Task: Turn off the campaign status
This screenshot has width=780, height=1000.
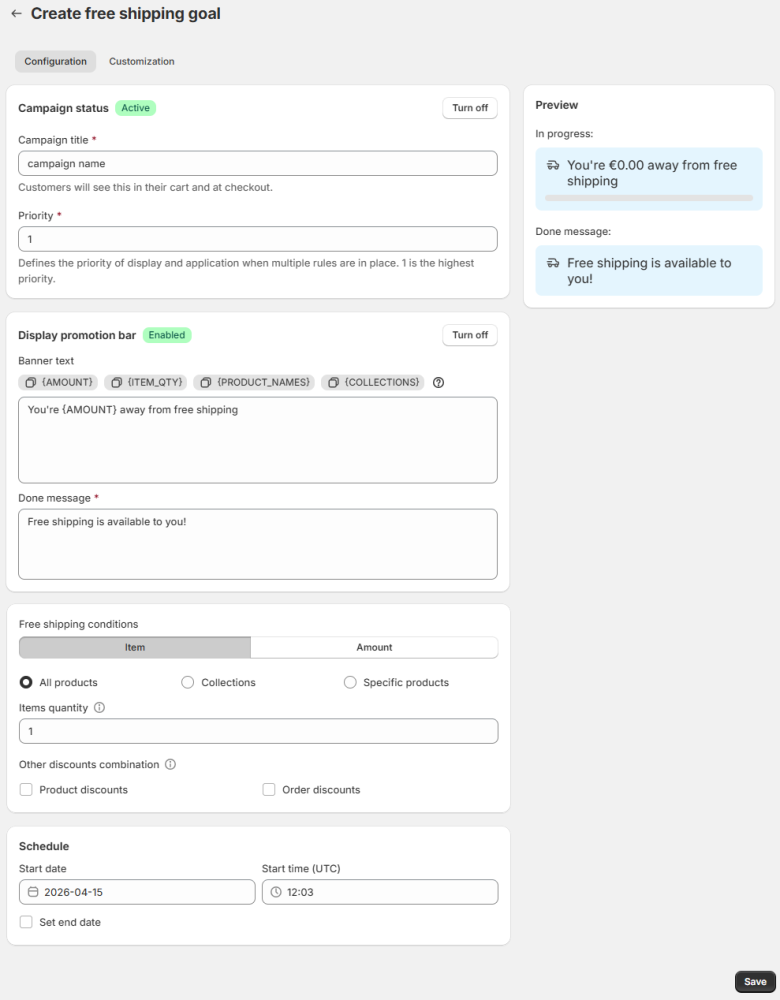Action: point(469,108)
